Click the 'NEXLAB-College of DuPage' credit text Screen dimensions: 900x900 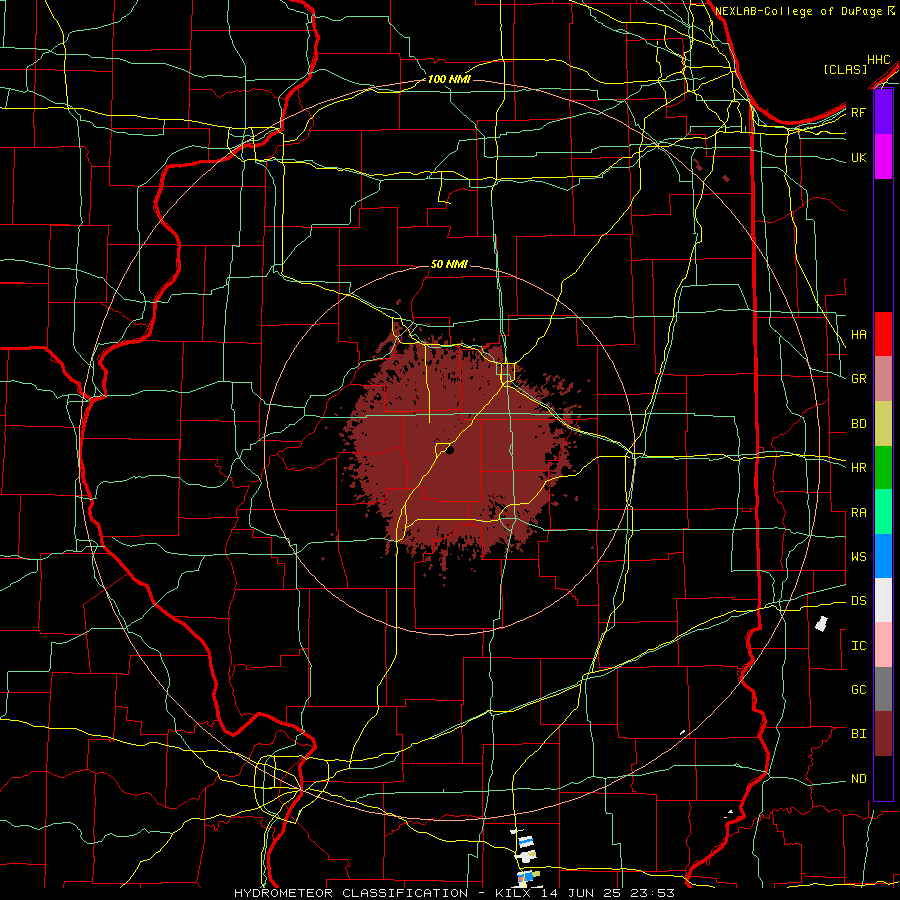[x=801, y=11]
